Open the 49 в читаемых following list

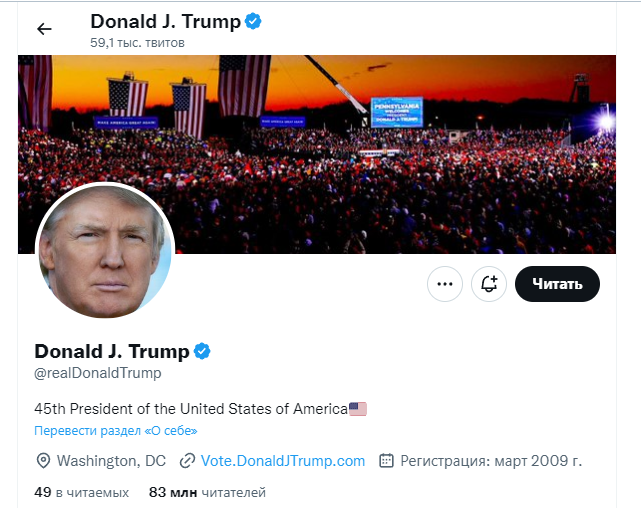click(x=81, y=492)
